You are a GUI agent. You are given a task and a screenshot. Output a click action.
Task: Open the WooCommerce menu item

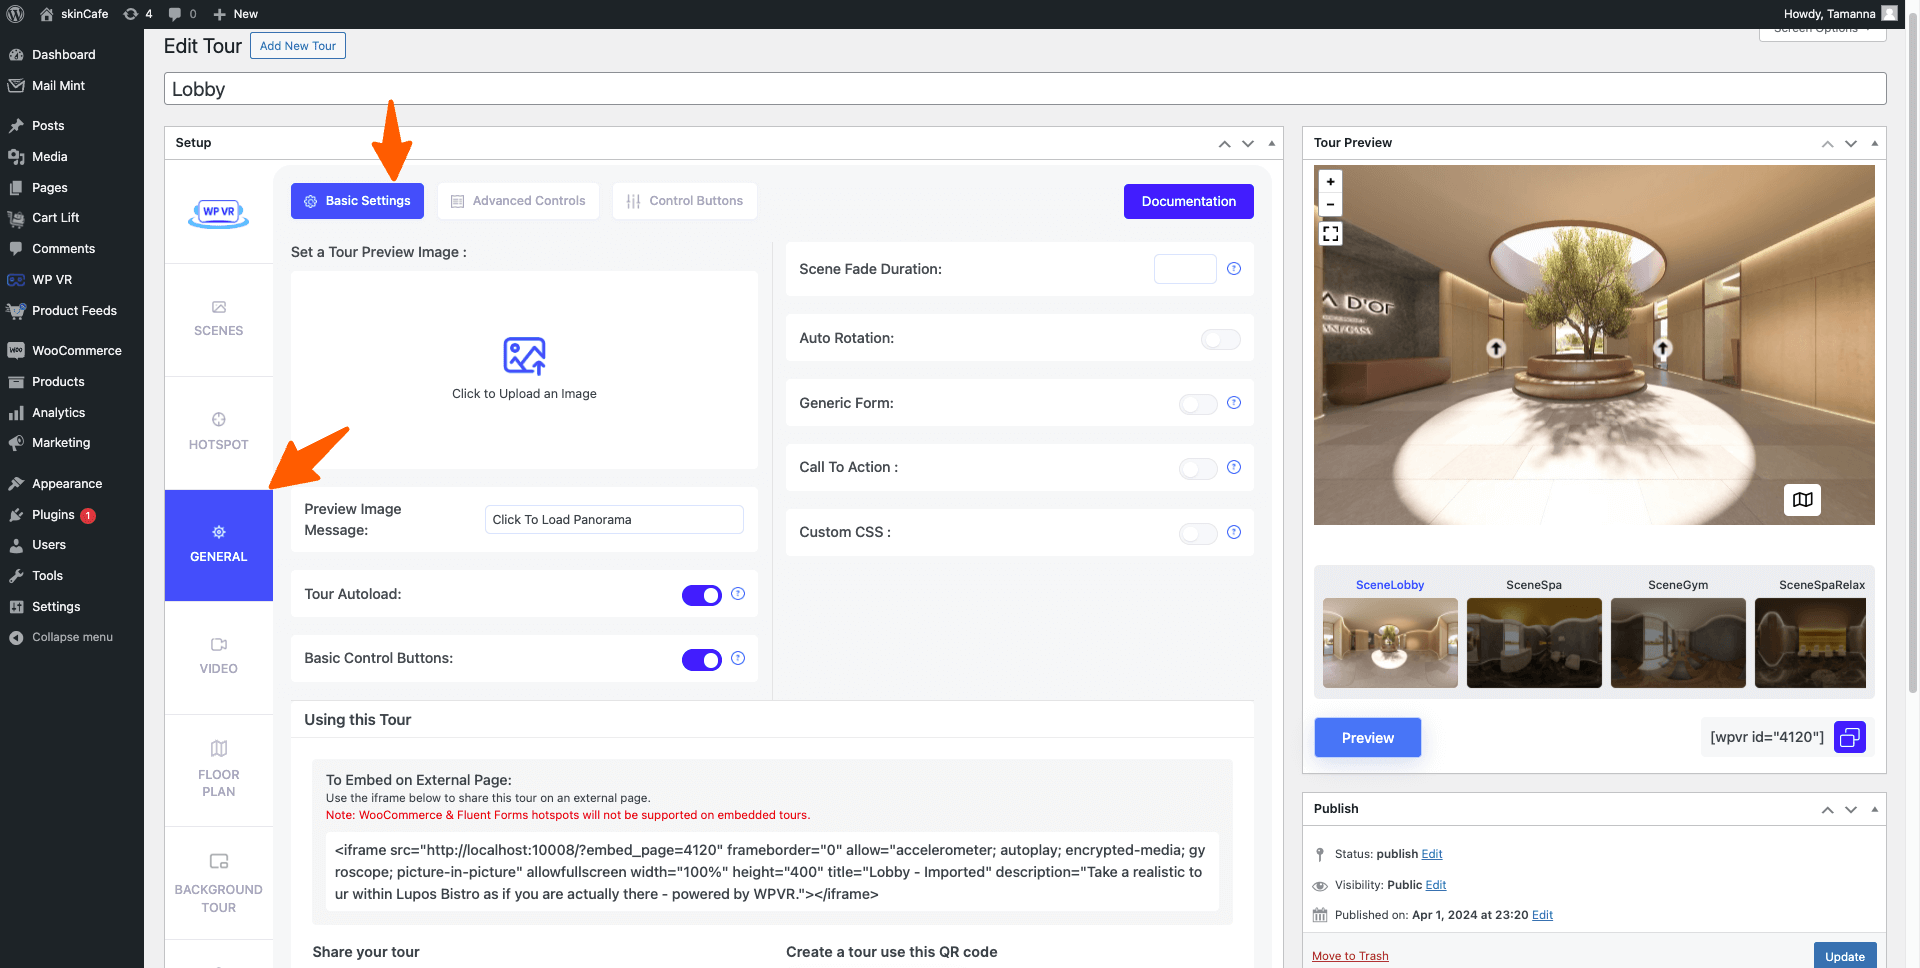[76, 350]
